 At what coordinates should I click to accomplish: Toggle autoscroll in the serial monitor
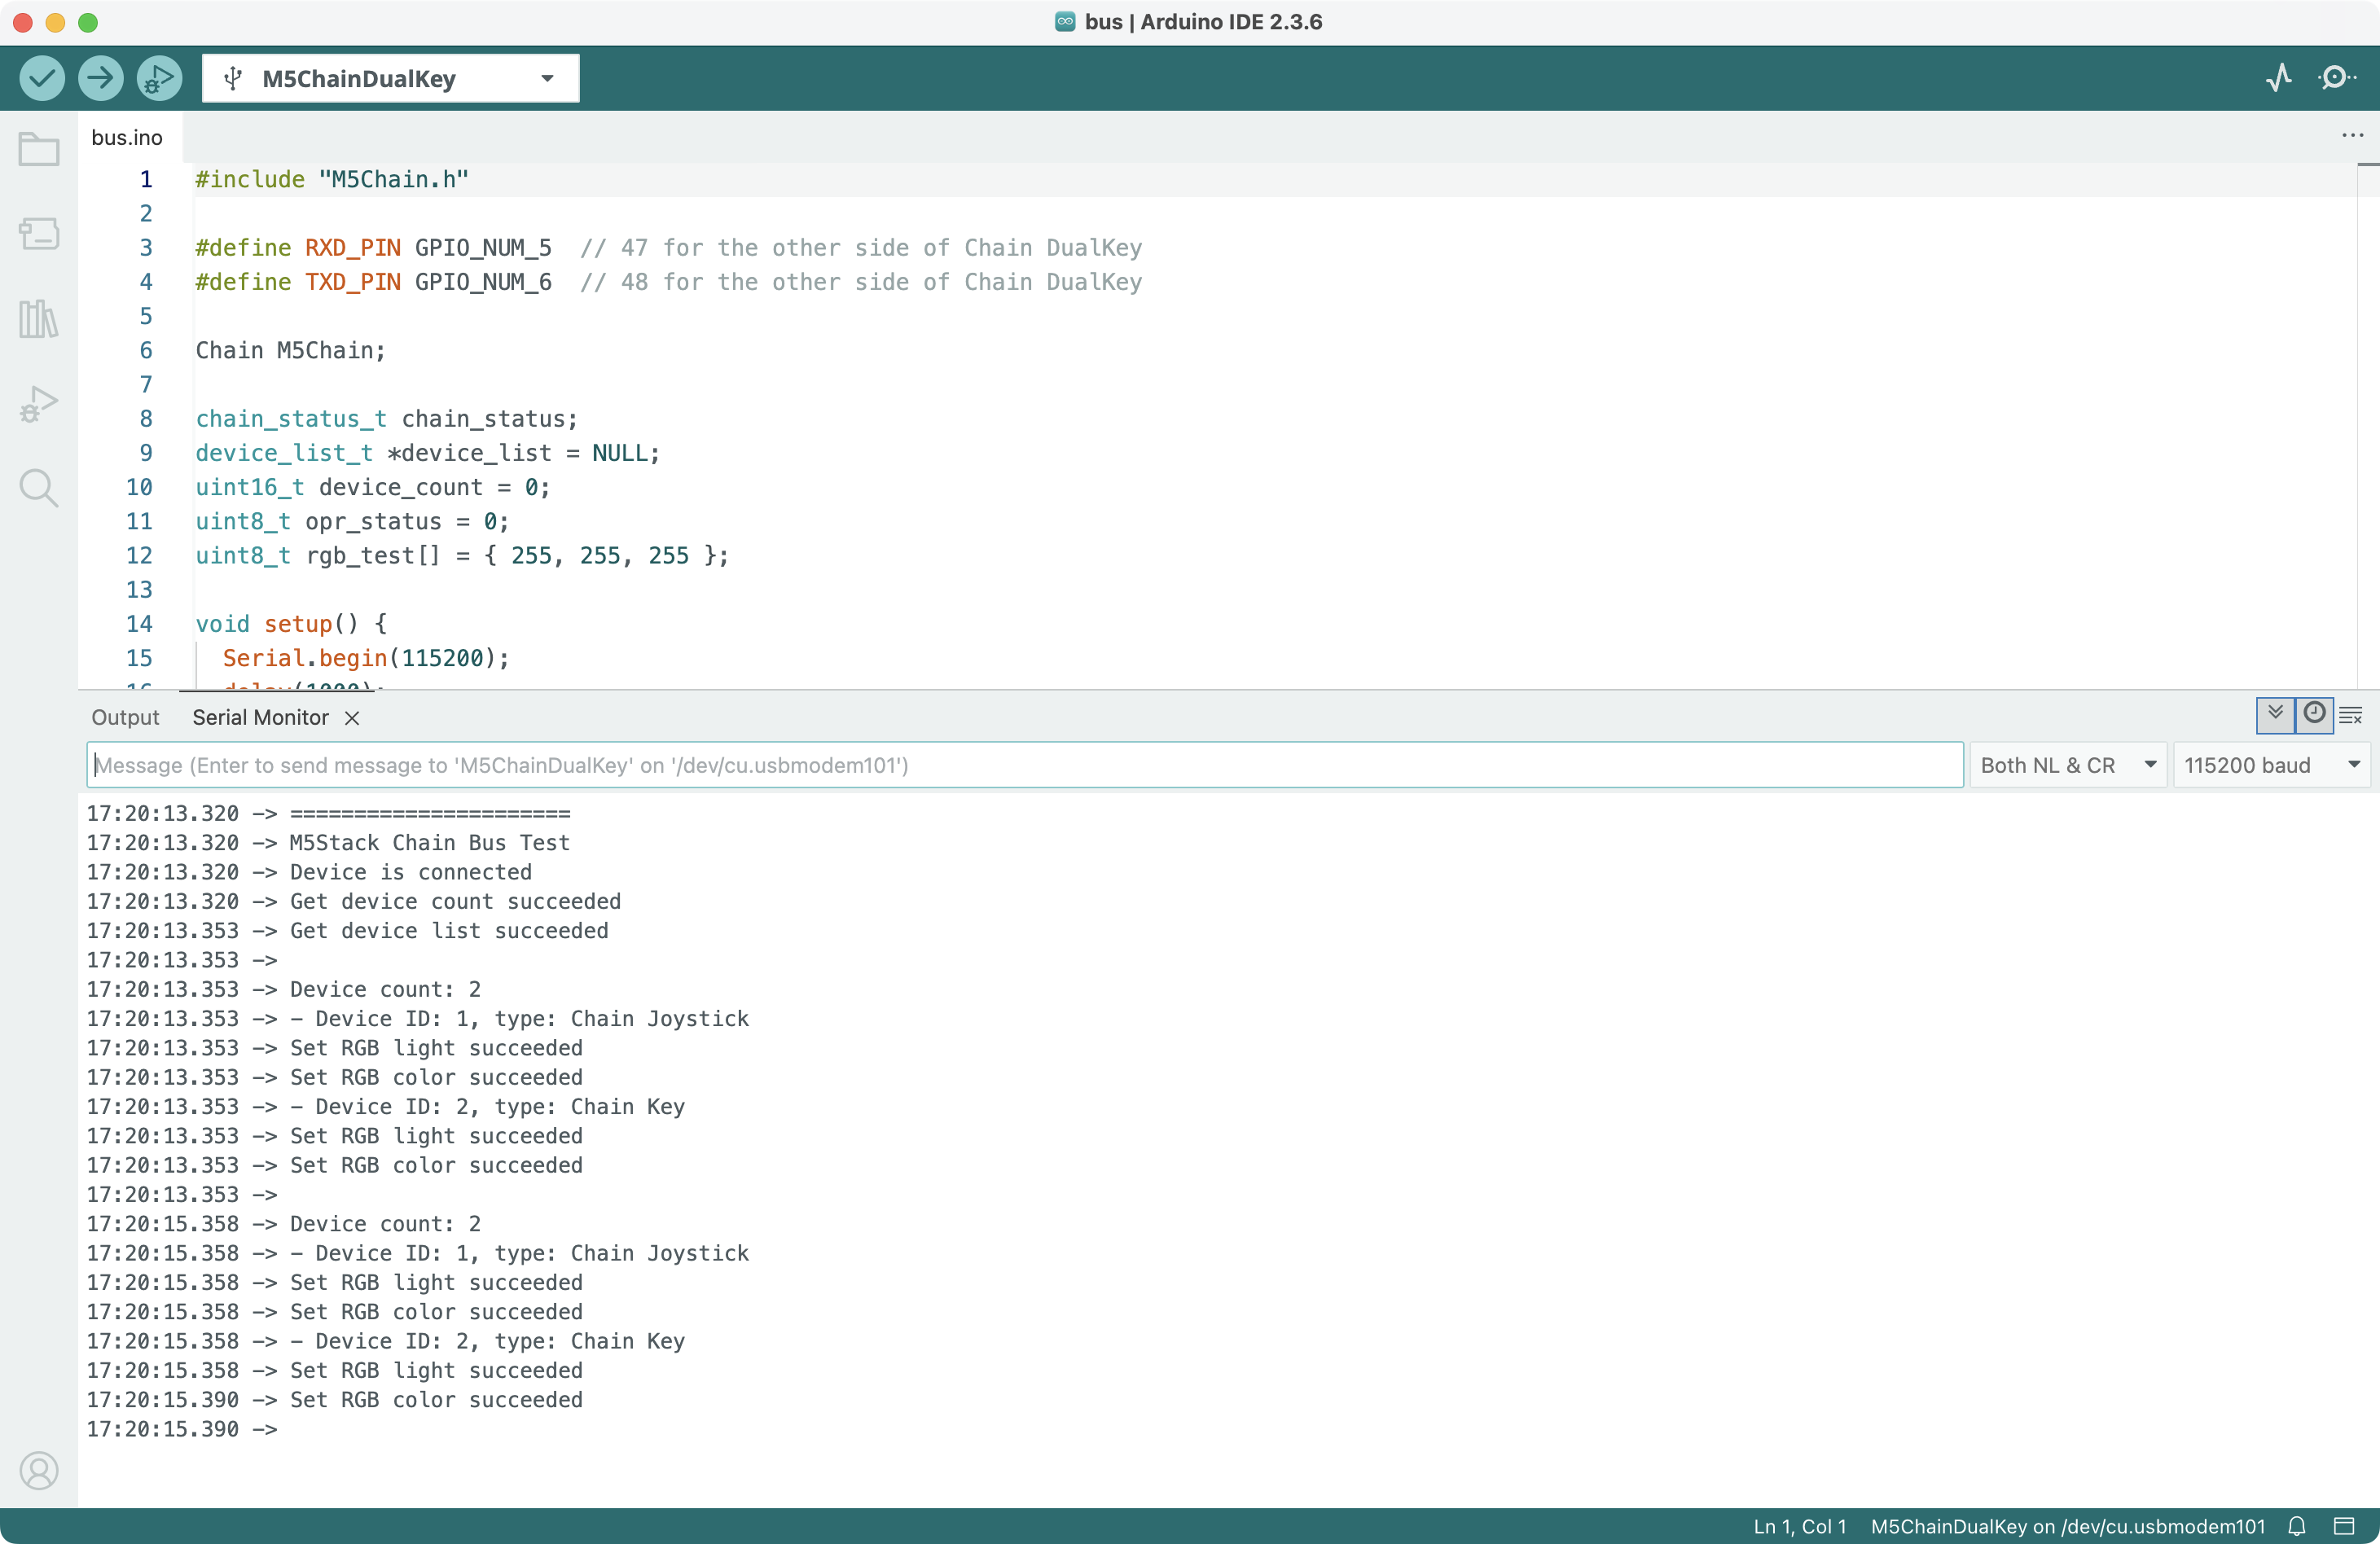(2275, 714)
